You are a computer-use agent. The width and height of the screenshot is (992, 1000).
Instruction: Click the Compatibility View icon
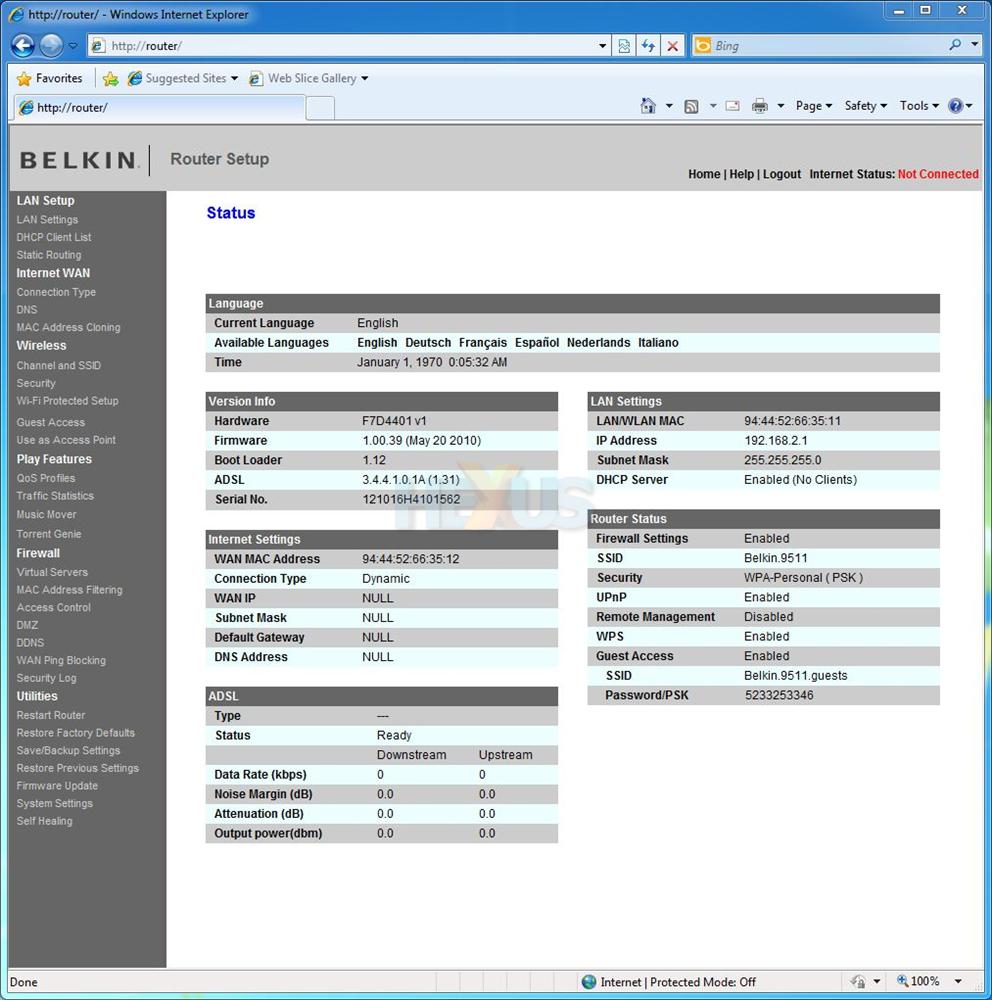tap(624, 46)
